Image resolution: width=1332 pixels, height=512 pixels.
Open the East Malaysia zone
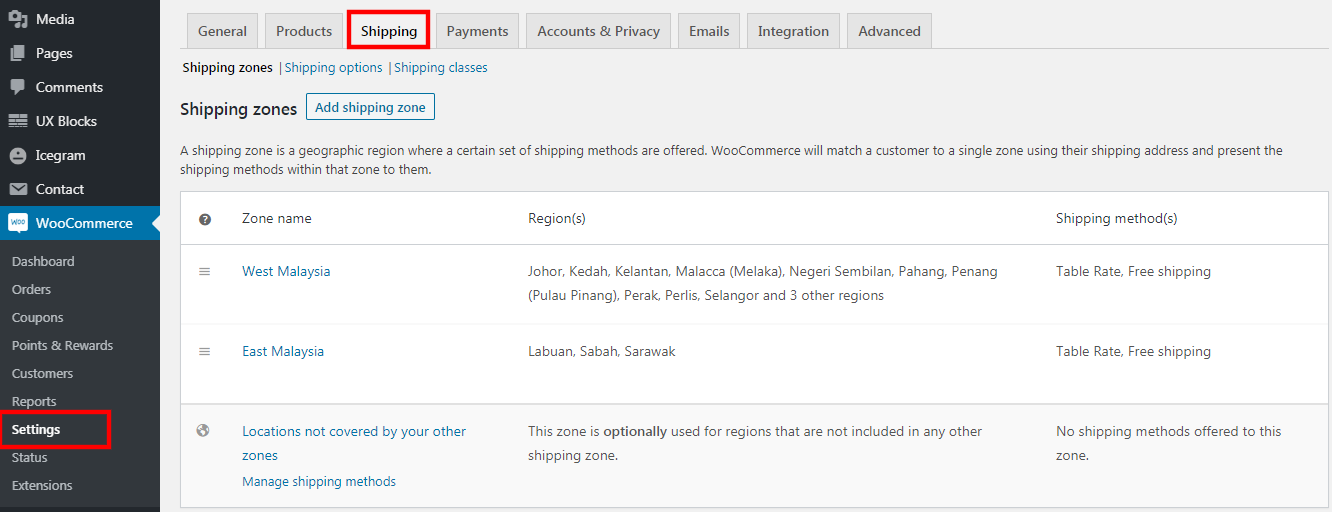(283, 351)
